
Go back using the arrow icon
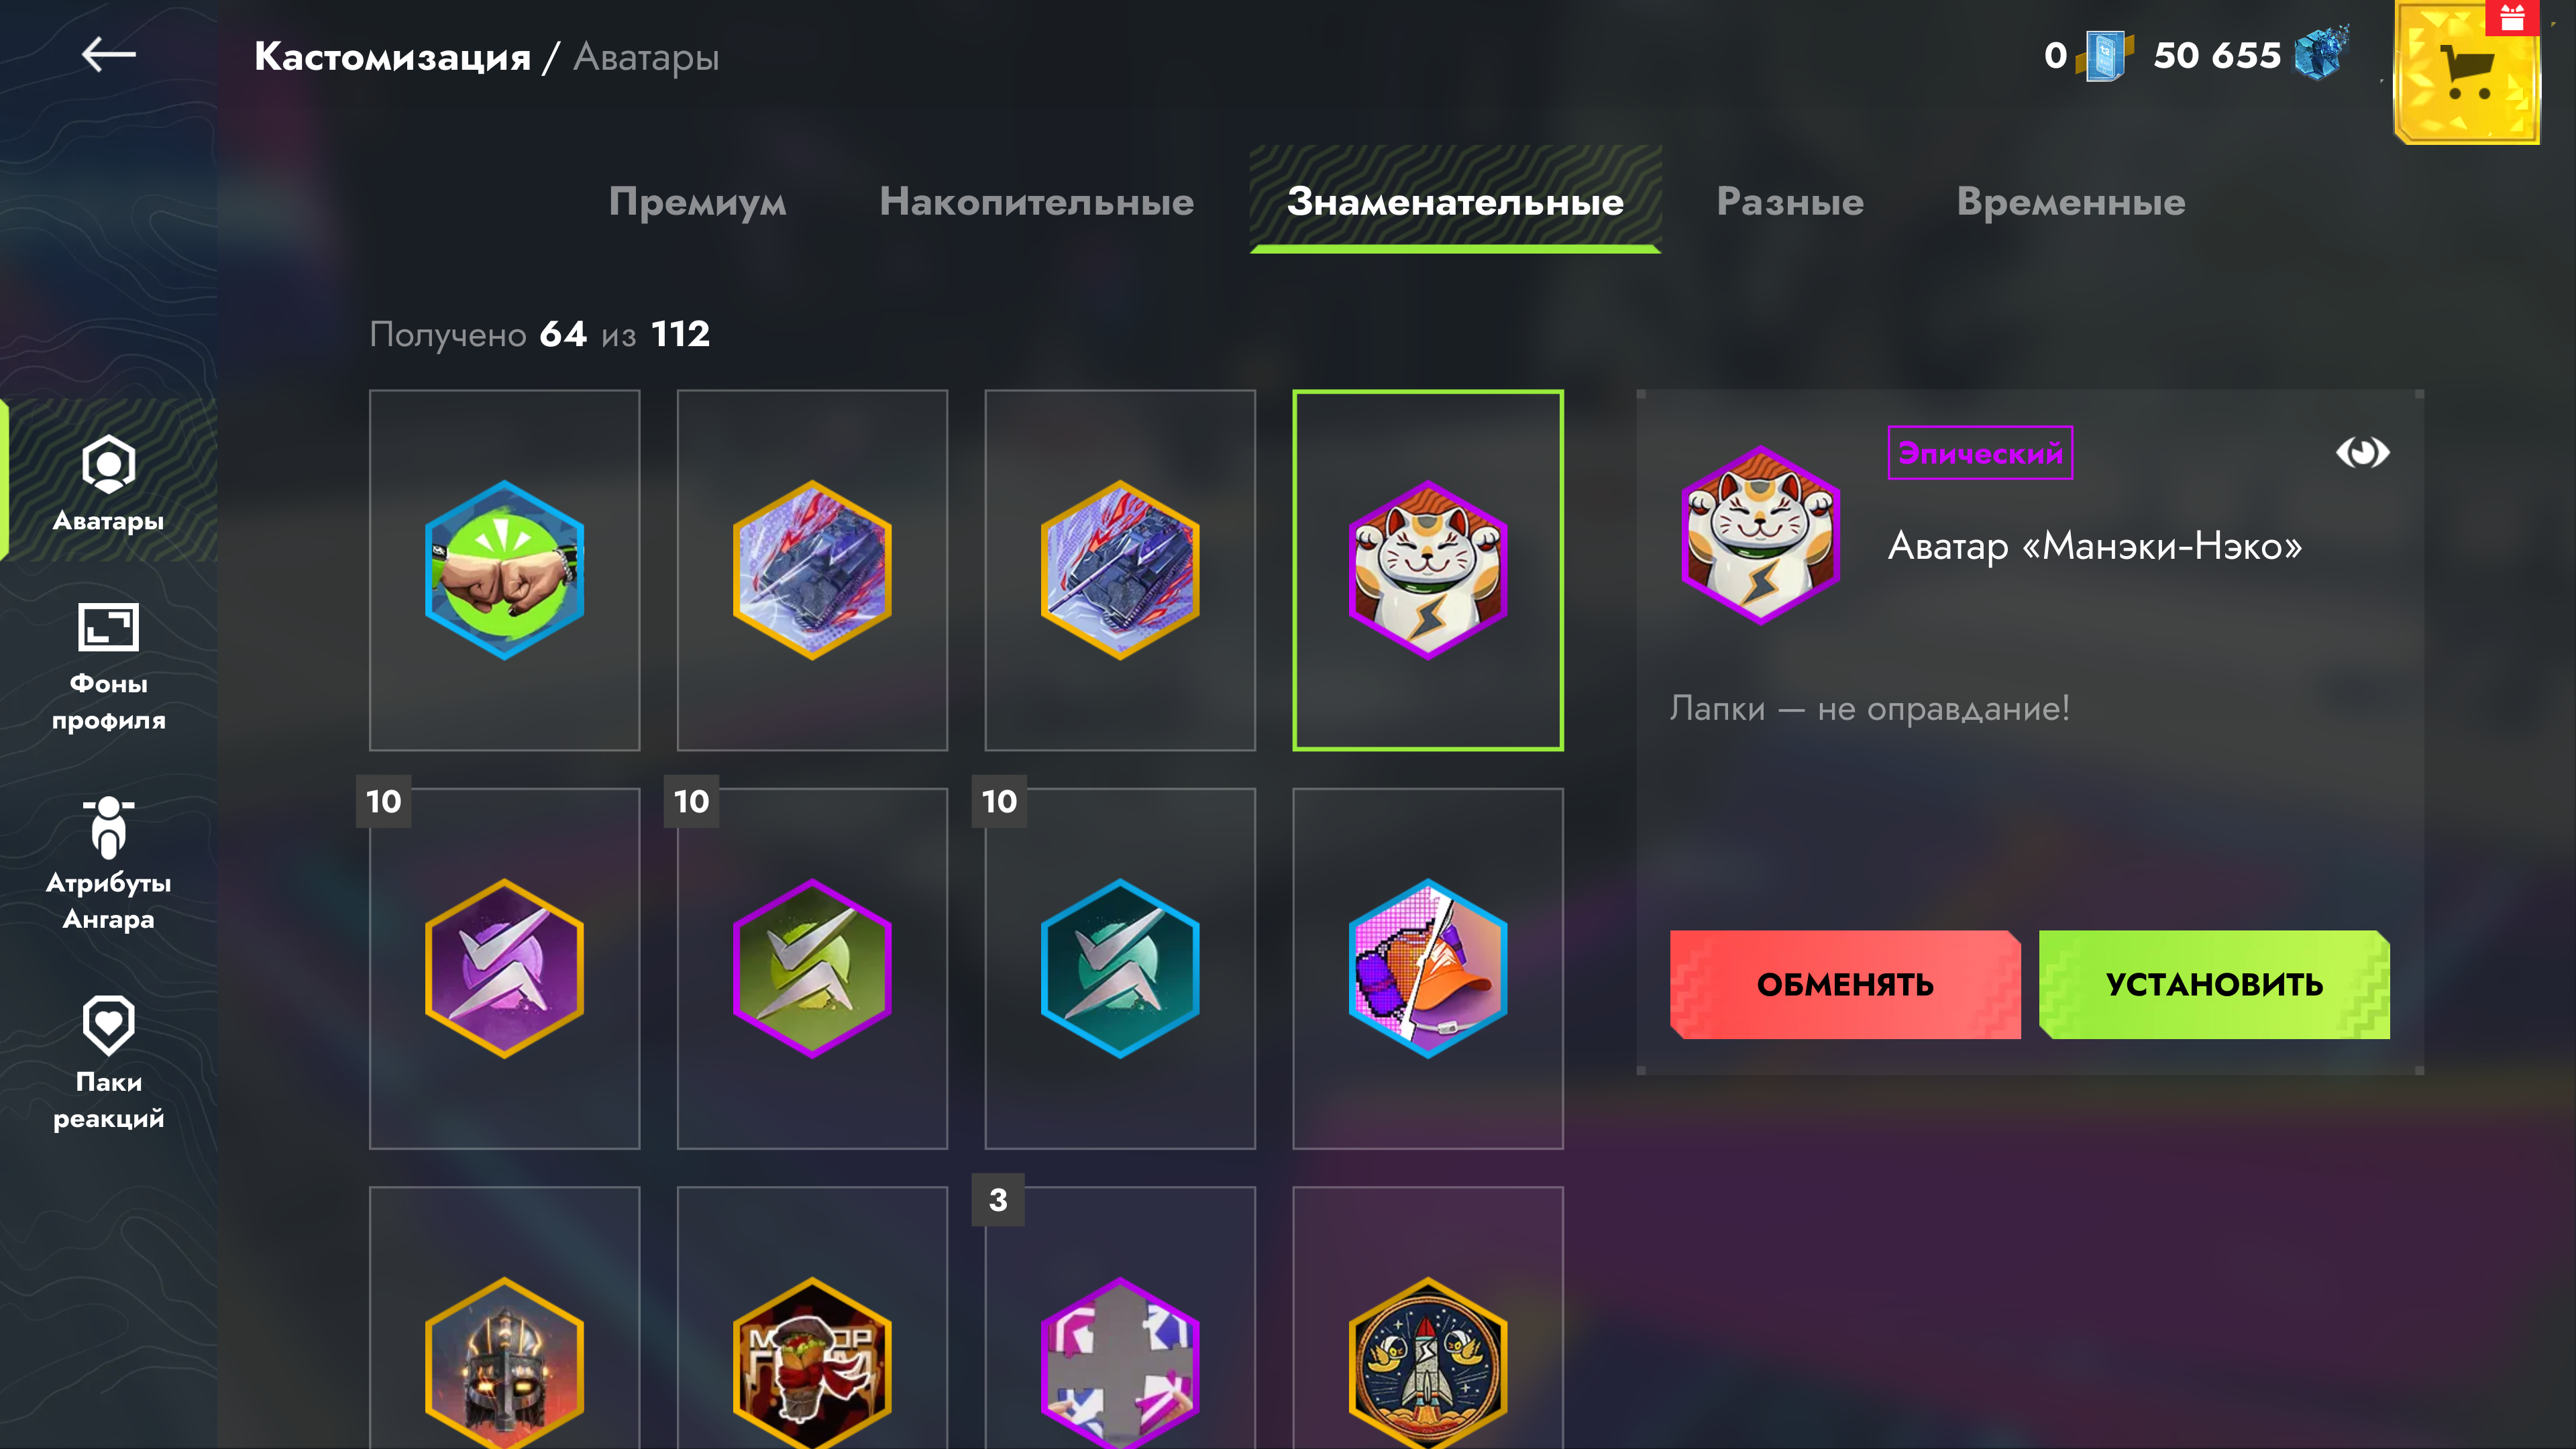point(108,55)
